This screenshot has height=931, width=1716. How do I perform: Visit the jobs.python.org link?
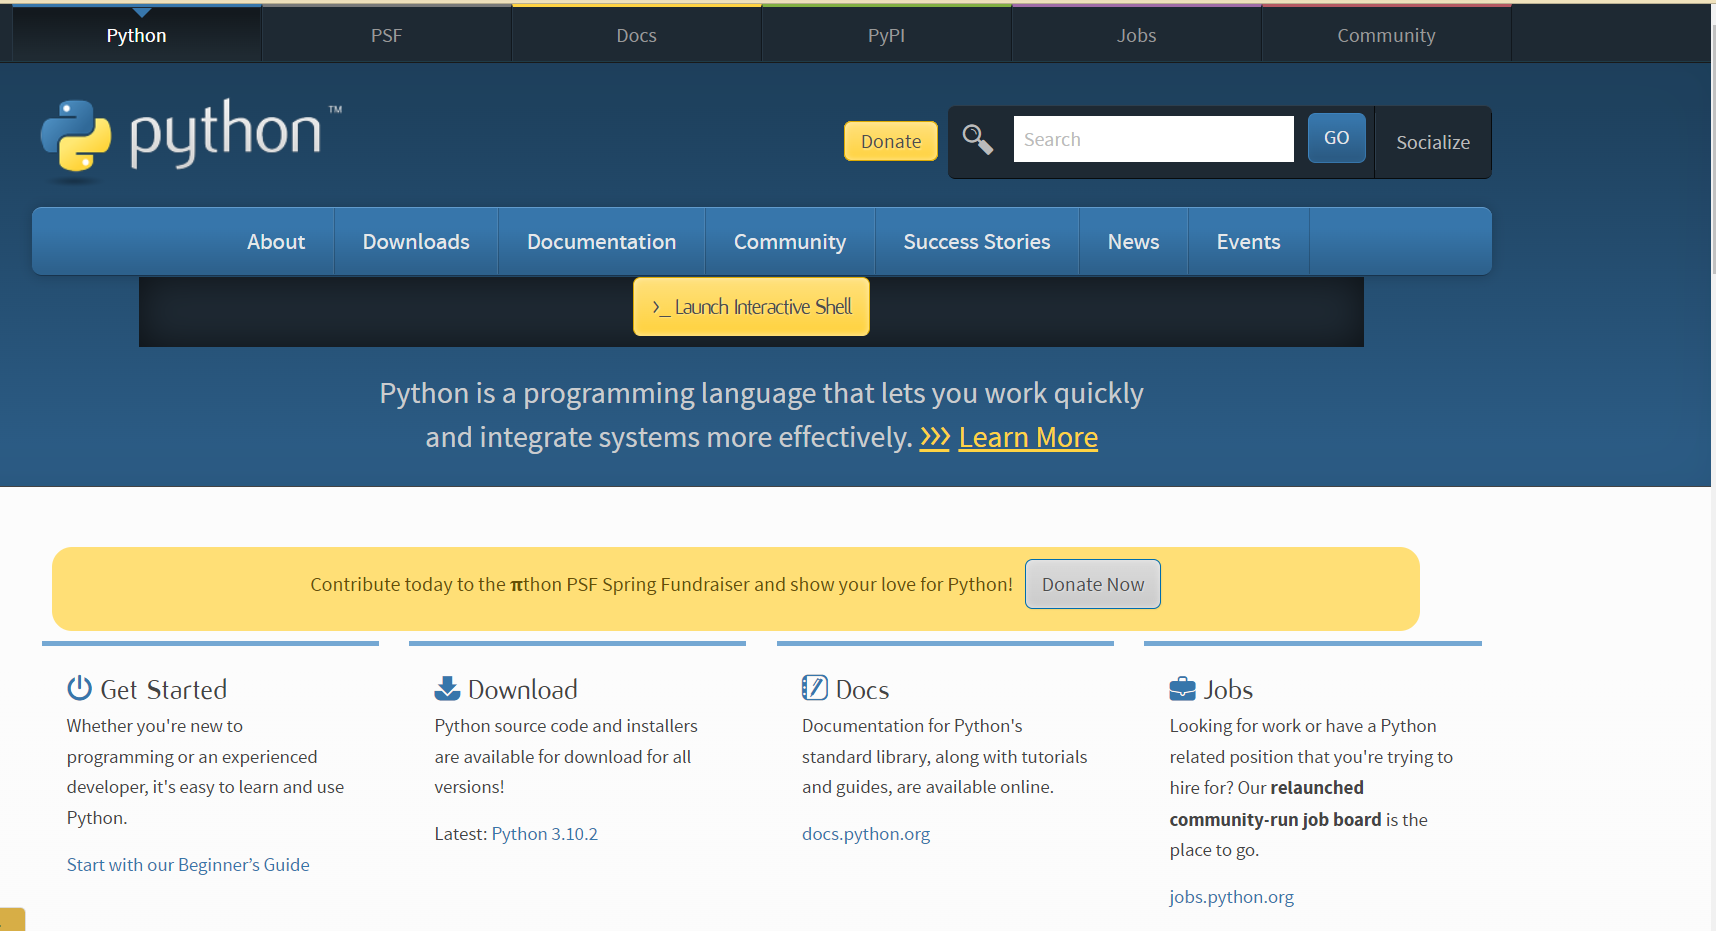point(1232,897)
